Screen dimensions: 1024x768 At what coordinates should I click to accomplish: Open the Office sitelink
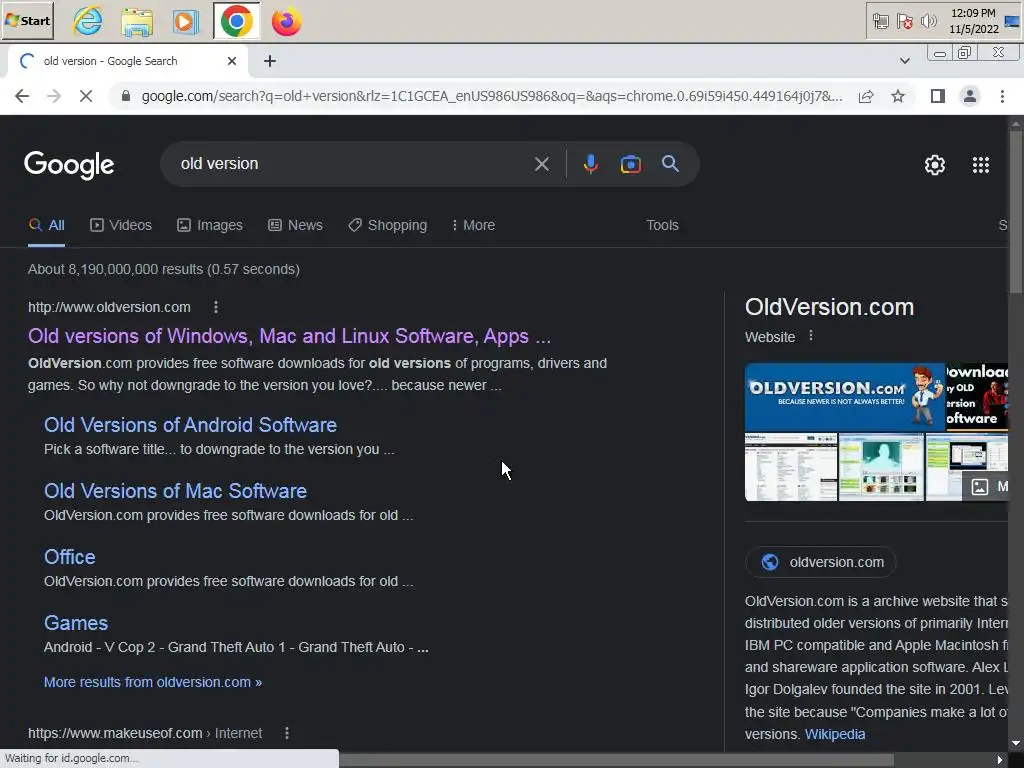point(69,557)
